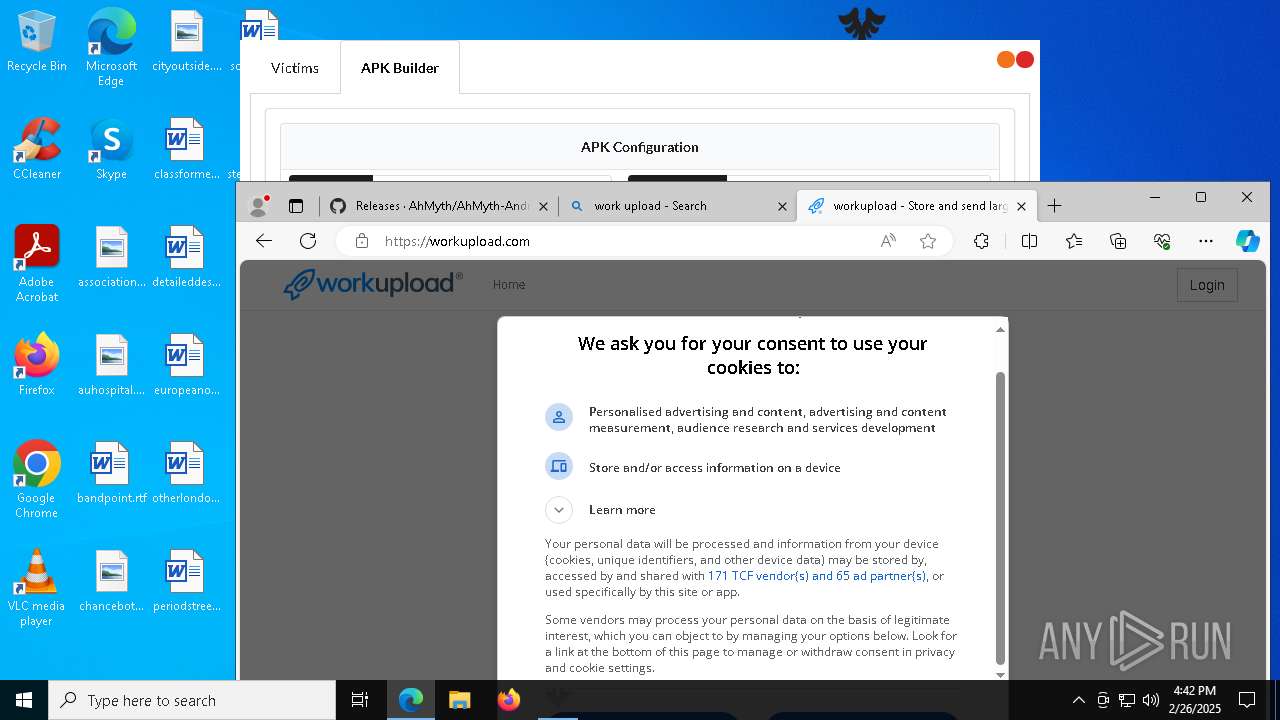1280x720 pixels.
Task: Open Edge Collections panel
Action: click(1118, 241)
